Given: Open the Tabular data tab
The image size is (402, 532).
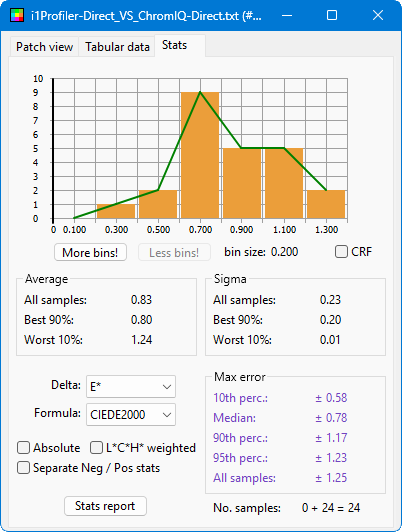Looking at the screenshot, I should point(117,46).
